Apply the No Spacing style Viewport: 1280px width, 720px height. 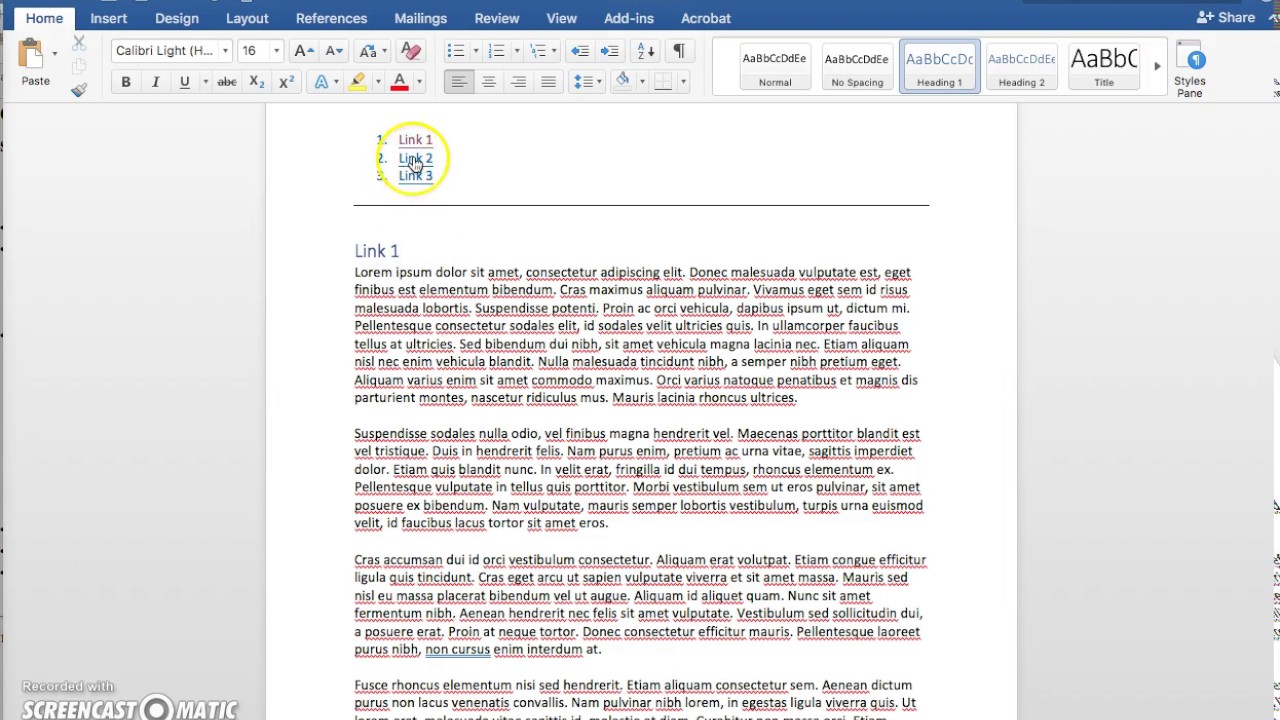(857, 67)
